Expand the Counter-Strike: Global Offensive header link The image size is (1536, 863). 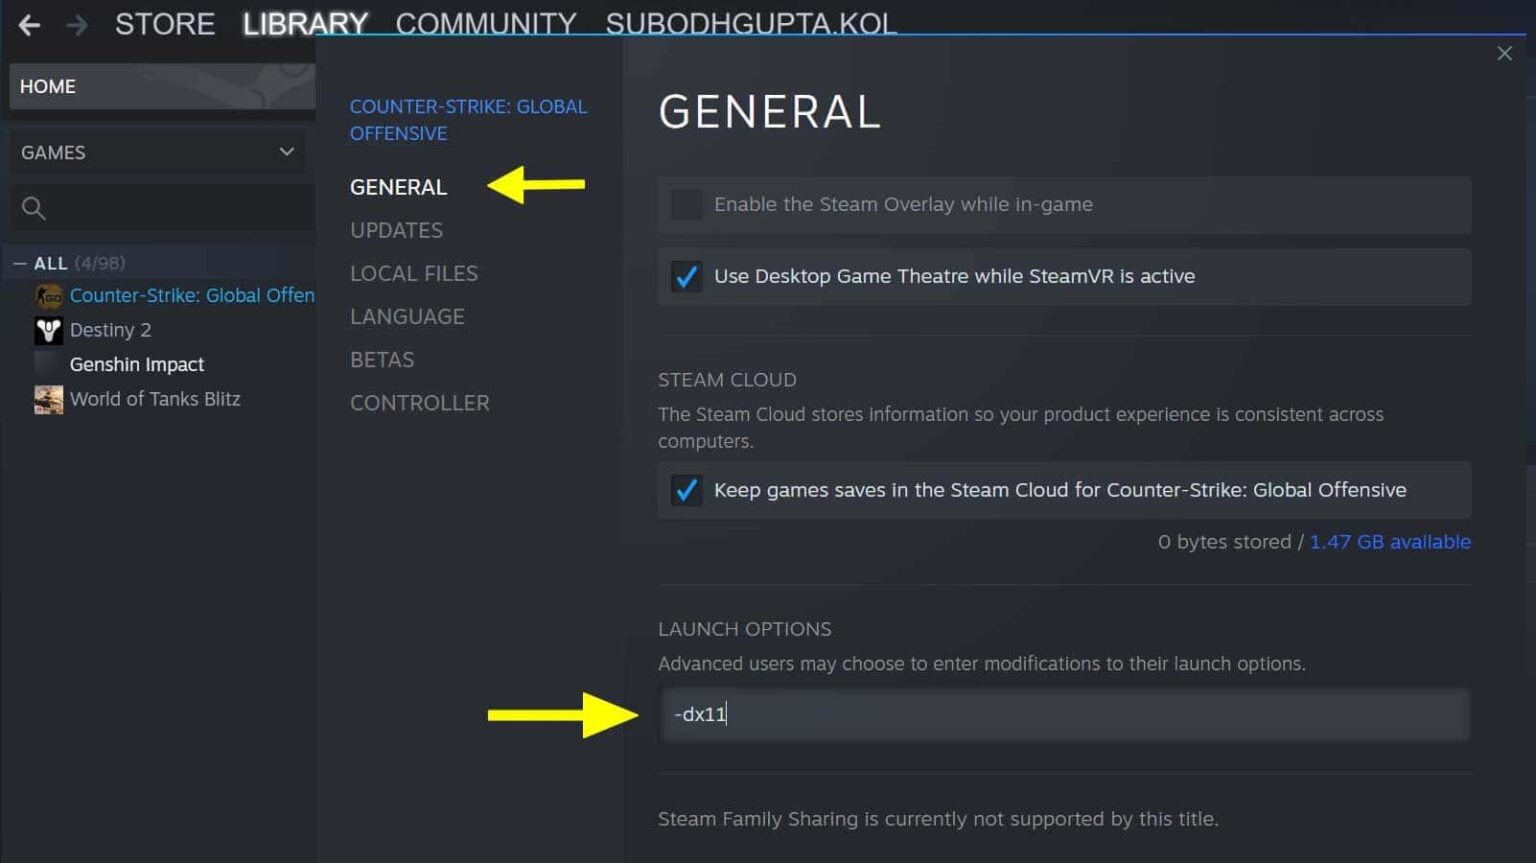pyautogui.click(x=468, y=119)
